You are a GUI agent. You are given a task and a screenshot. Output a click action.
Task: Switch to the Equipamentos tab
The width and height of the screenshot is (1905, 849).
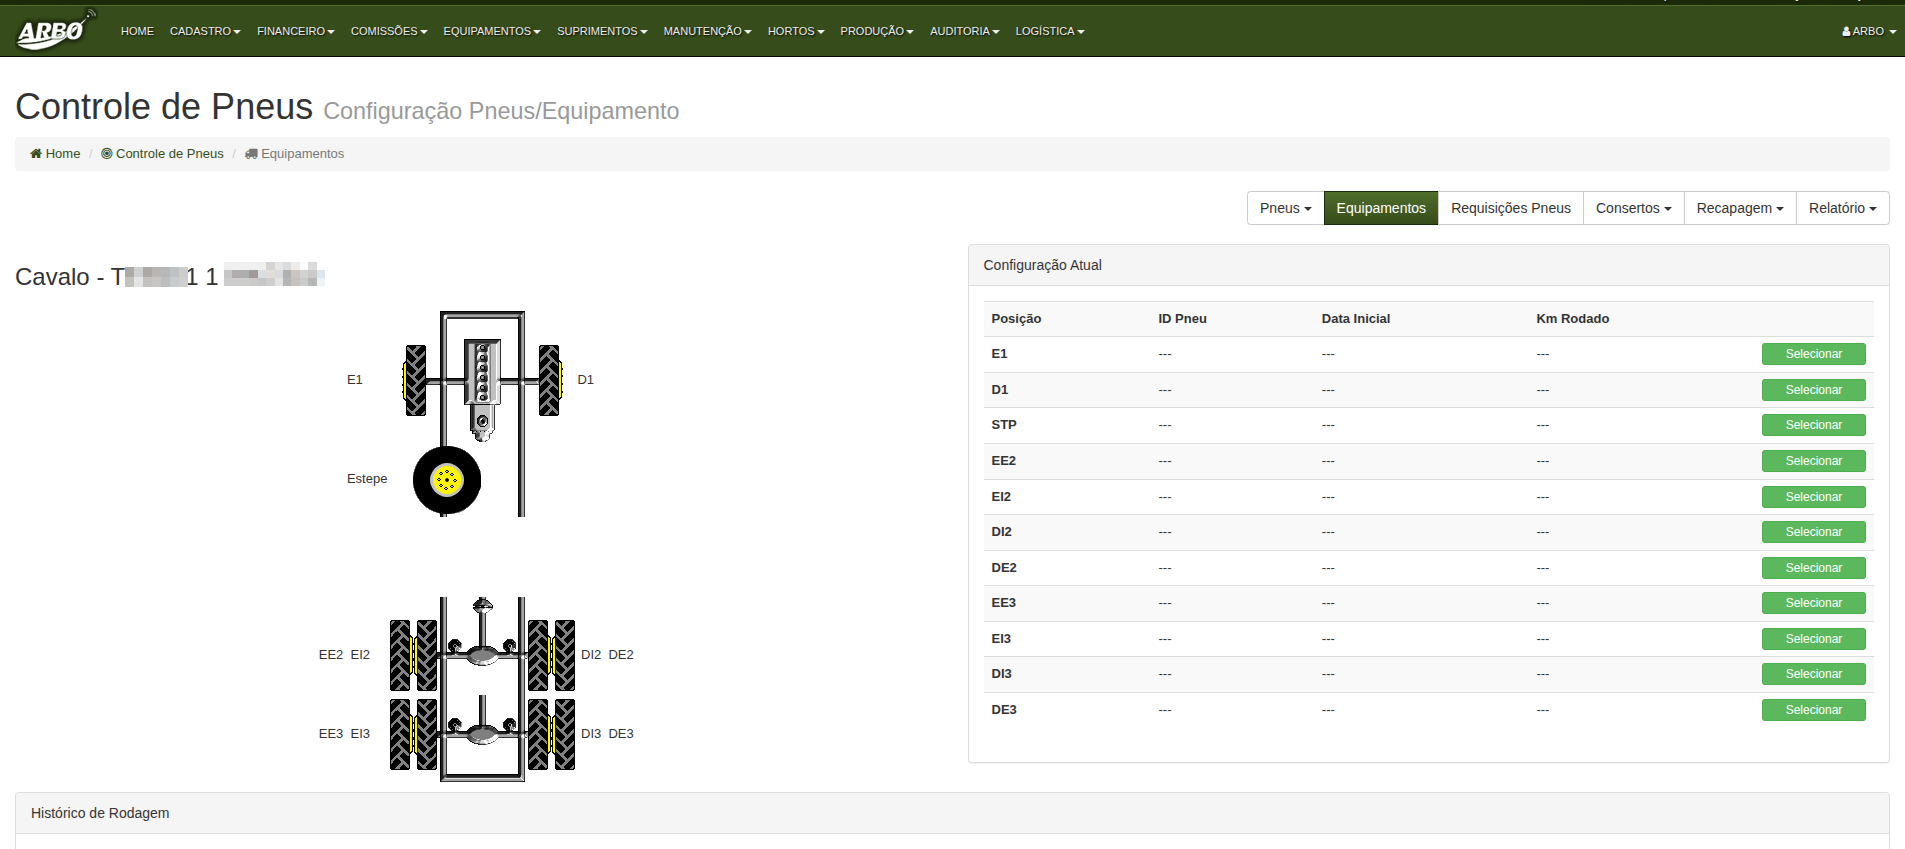coord(1380,208)
